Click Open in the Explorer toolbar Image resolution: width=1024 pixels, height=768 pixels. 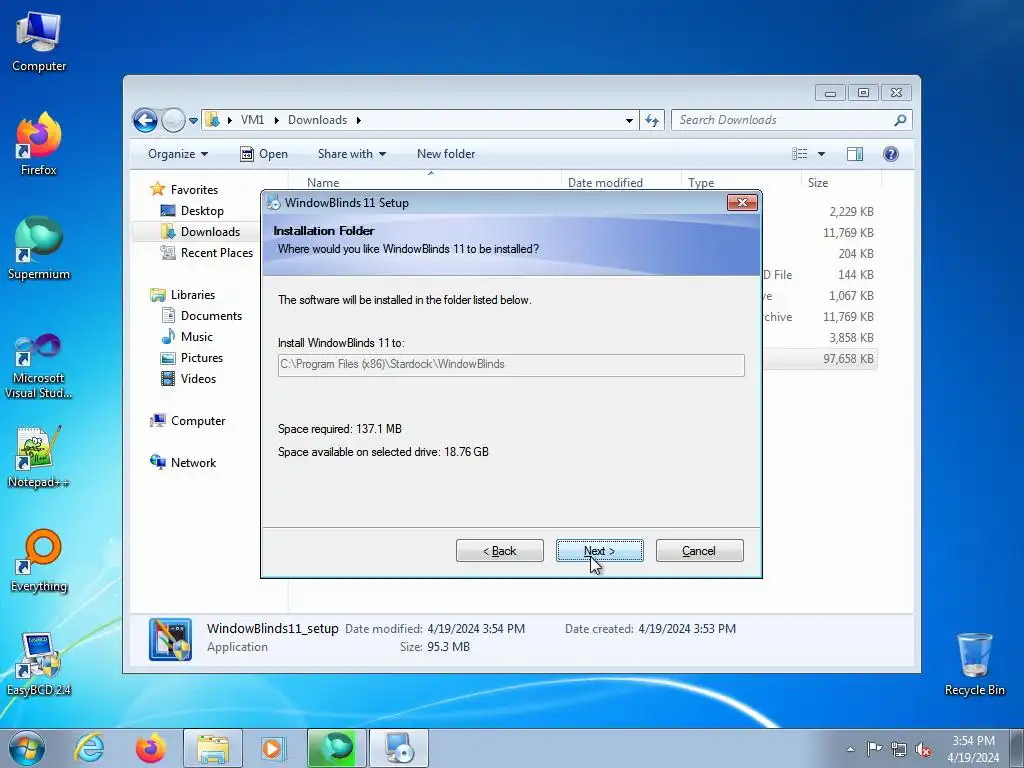tap(264, 154)
